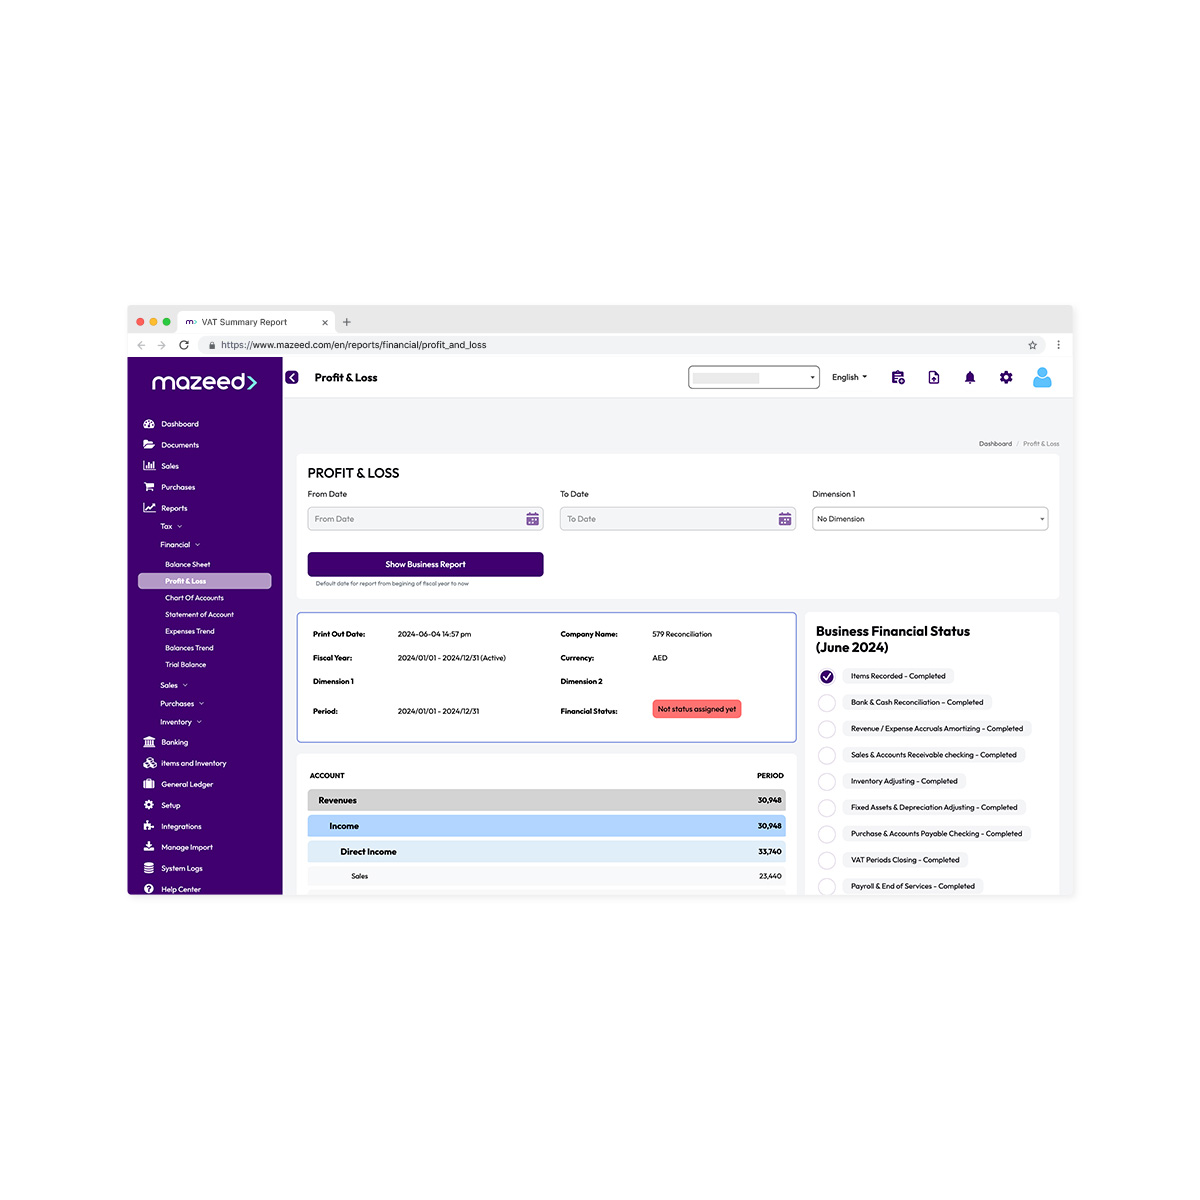Open the Dimension 1 No Dimension dropdown
1200x1200 pixels.
tap(930, 519)
